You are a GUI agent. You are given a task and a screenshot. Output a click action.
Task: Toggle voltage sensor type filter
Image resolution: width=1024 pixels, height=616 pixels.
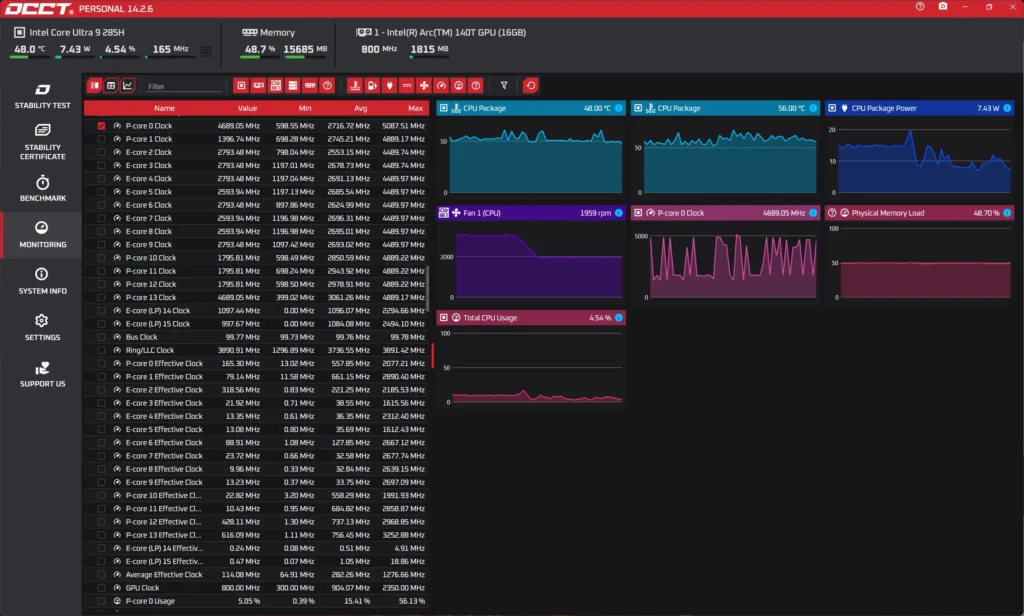click(x=372, y=86)
